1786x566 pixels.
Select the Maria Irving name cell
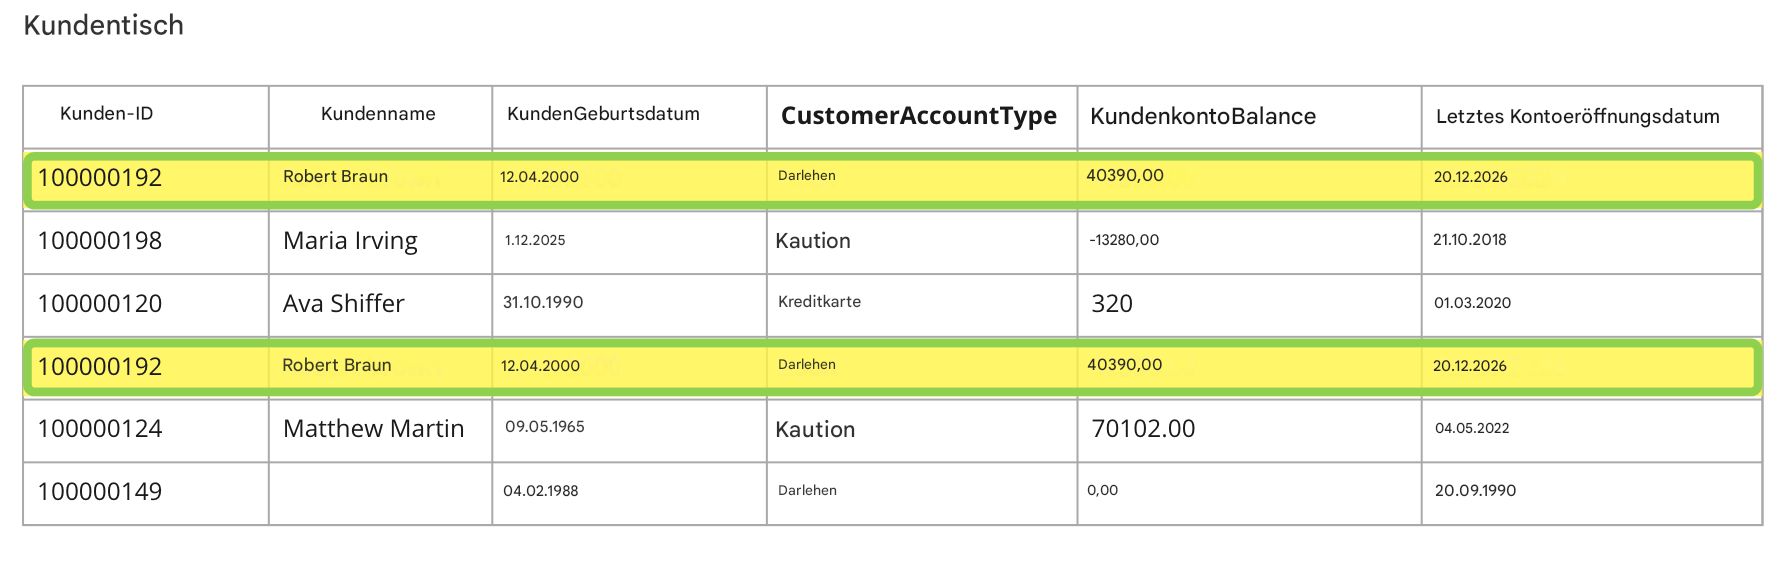click(x=380, y=242)
